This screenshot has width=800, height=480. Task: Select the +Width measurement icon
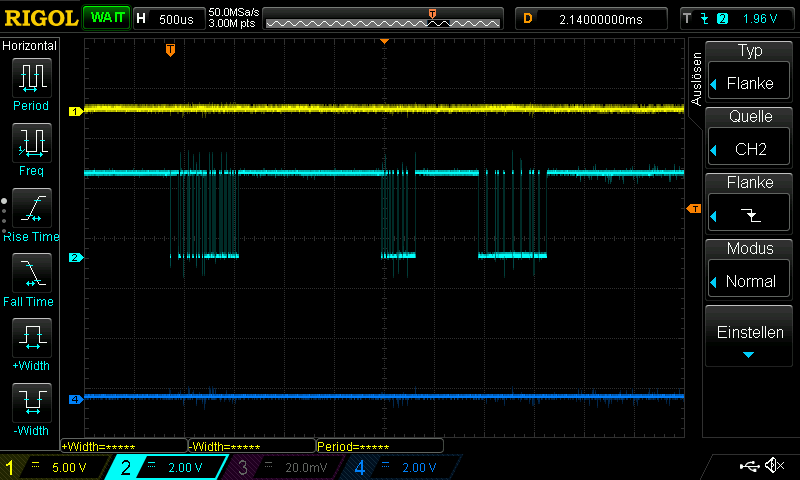[32, 338]
